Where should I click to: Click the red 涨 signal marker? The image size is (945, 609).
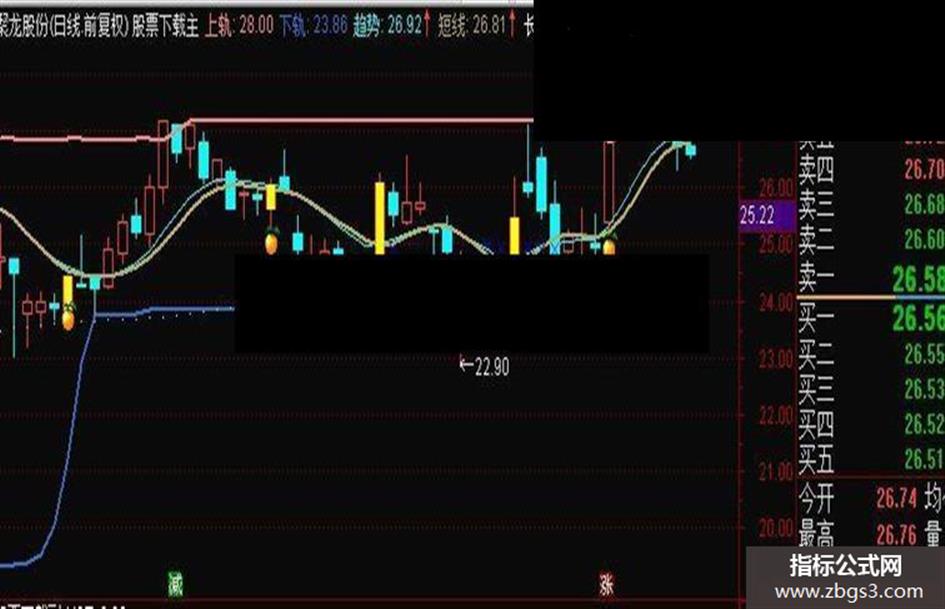607,584
